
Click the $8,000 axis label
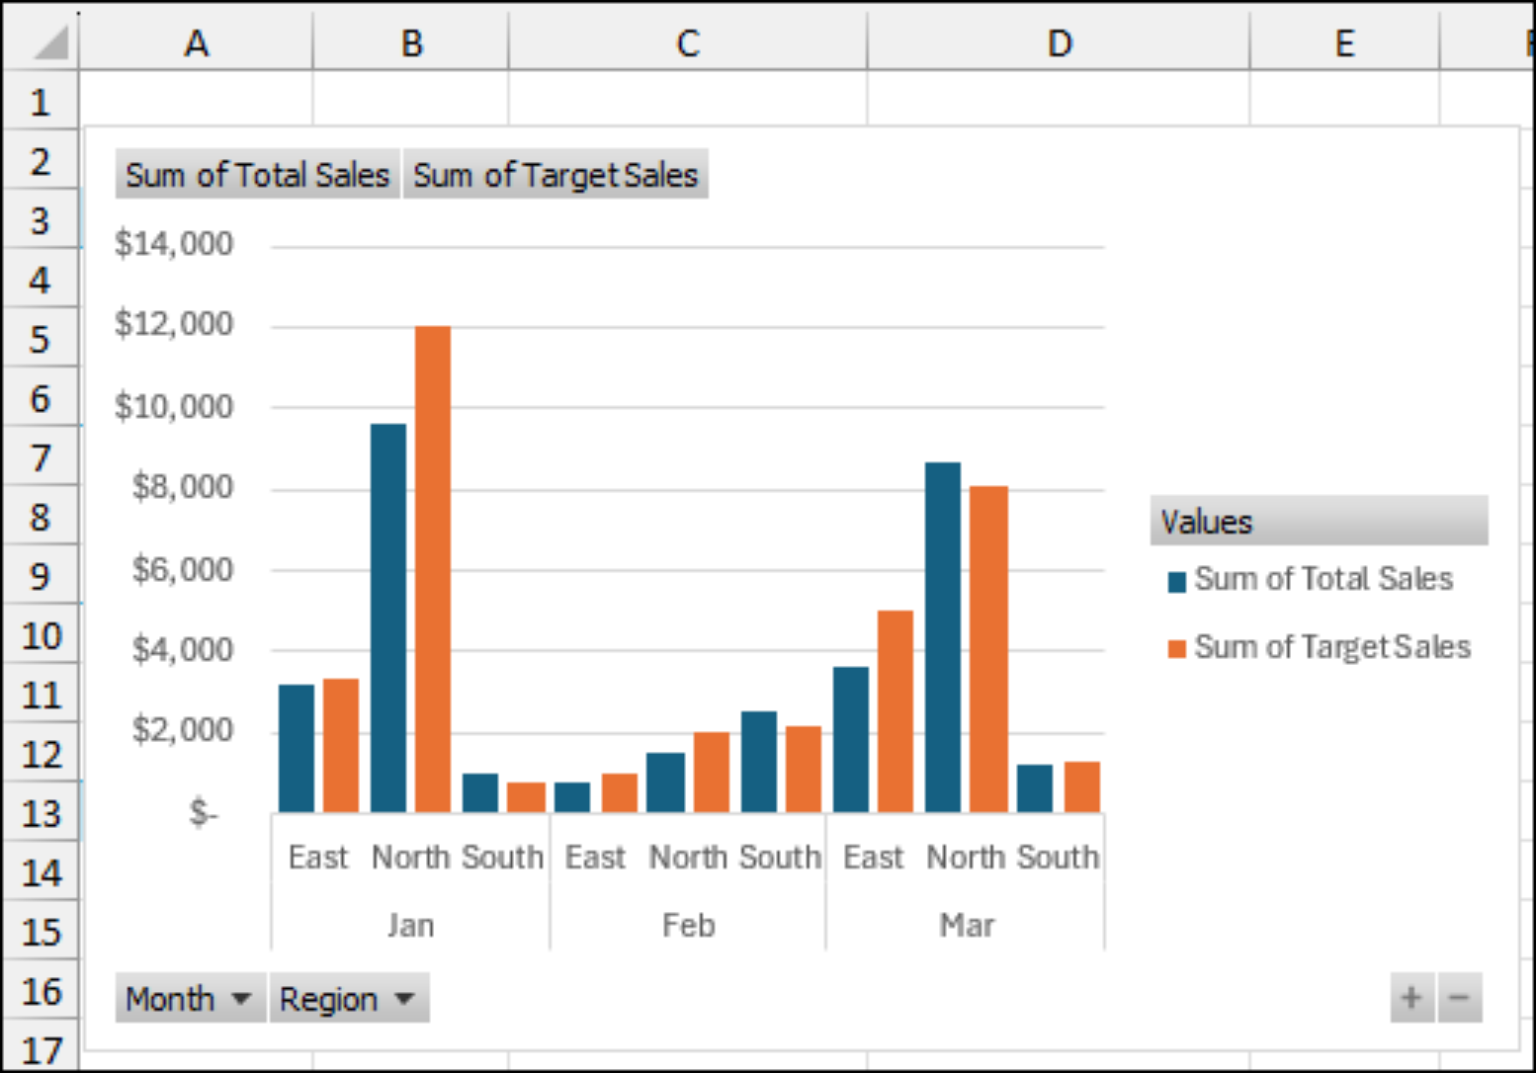coord(183,487)
